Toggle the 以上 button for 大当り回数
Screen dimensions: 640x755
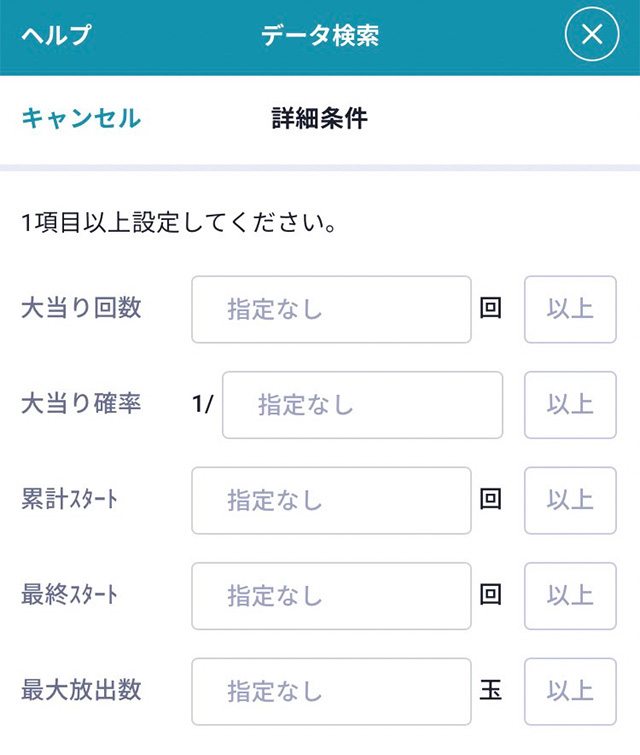[x=570, y=309]
